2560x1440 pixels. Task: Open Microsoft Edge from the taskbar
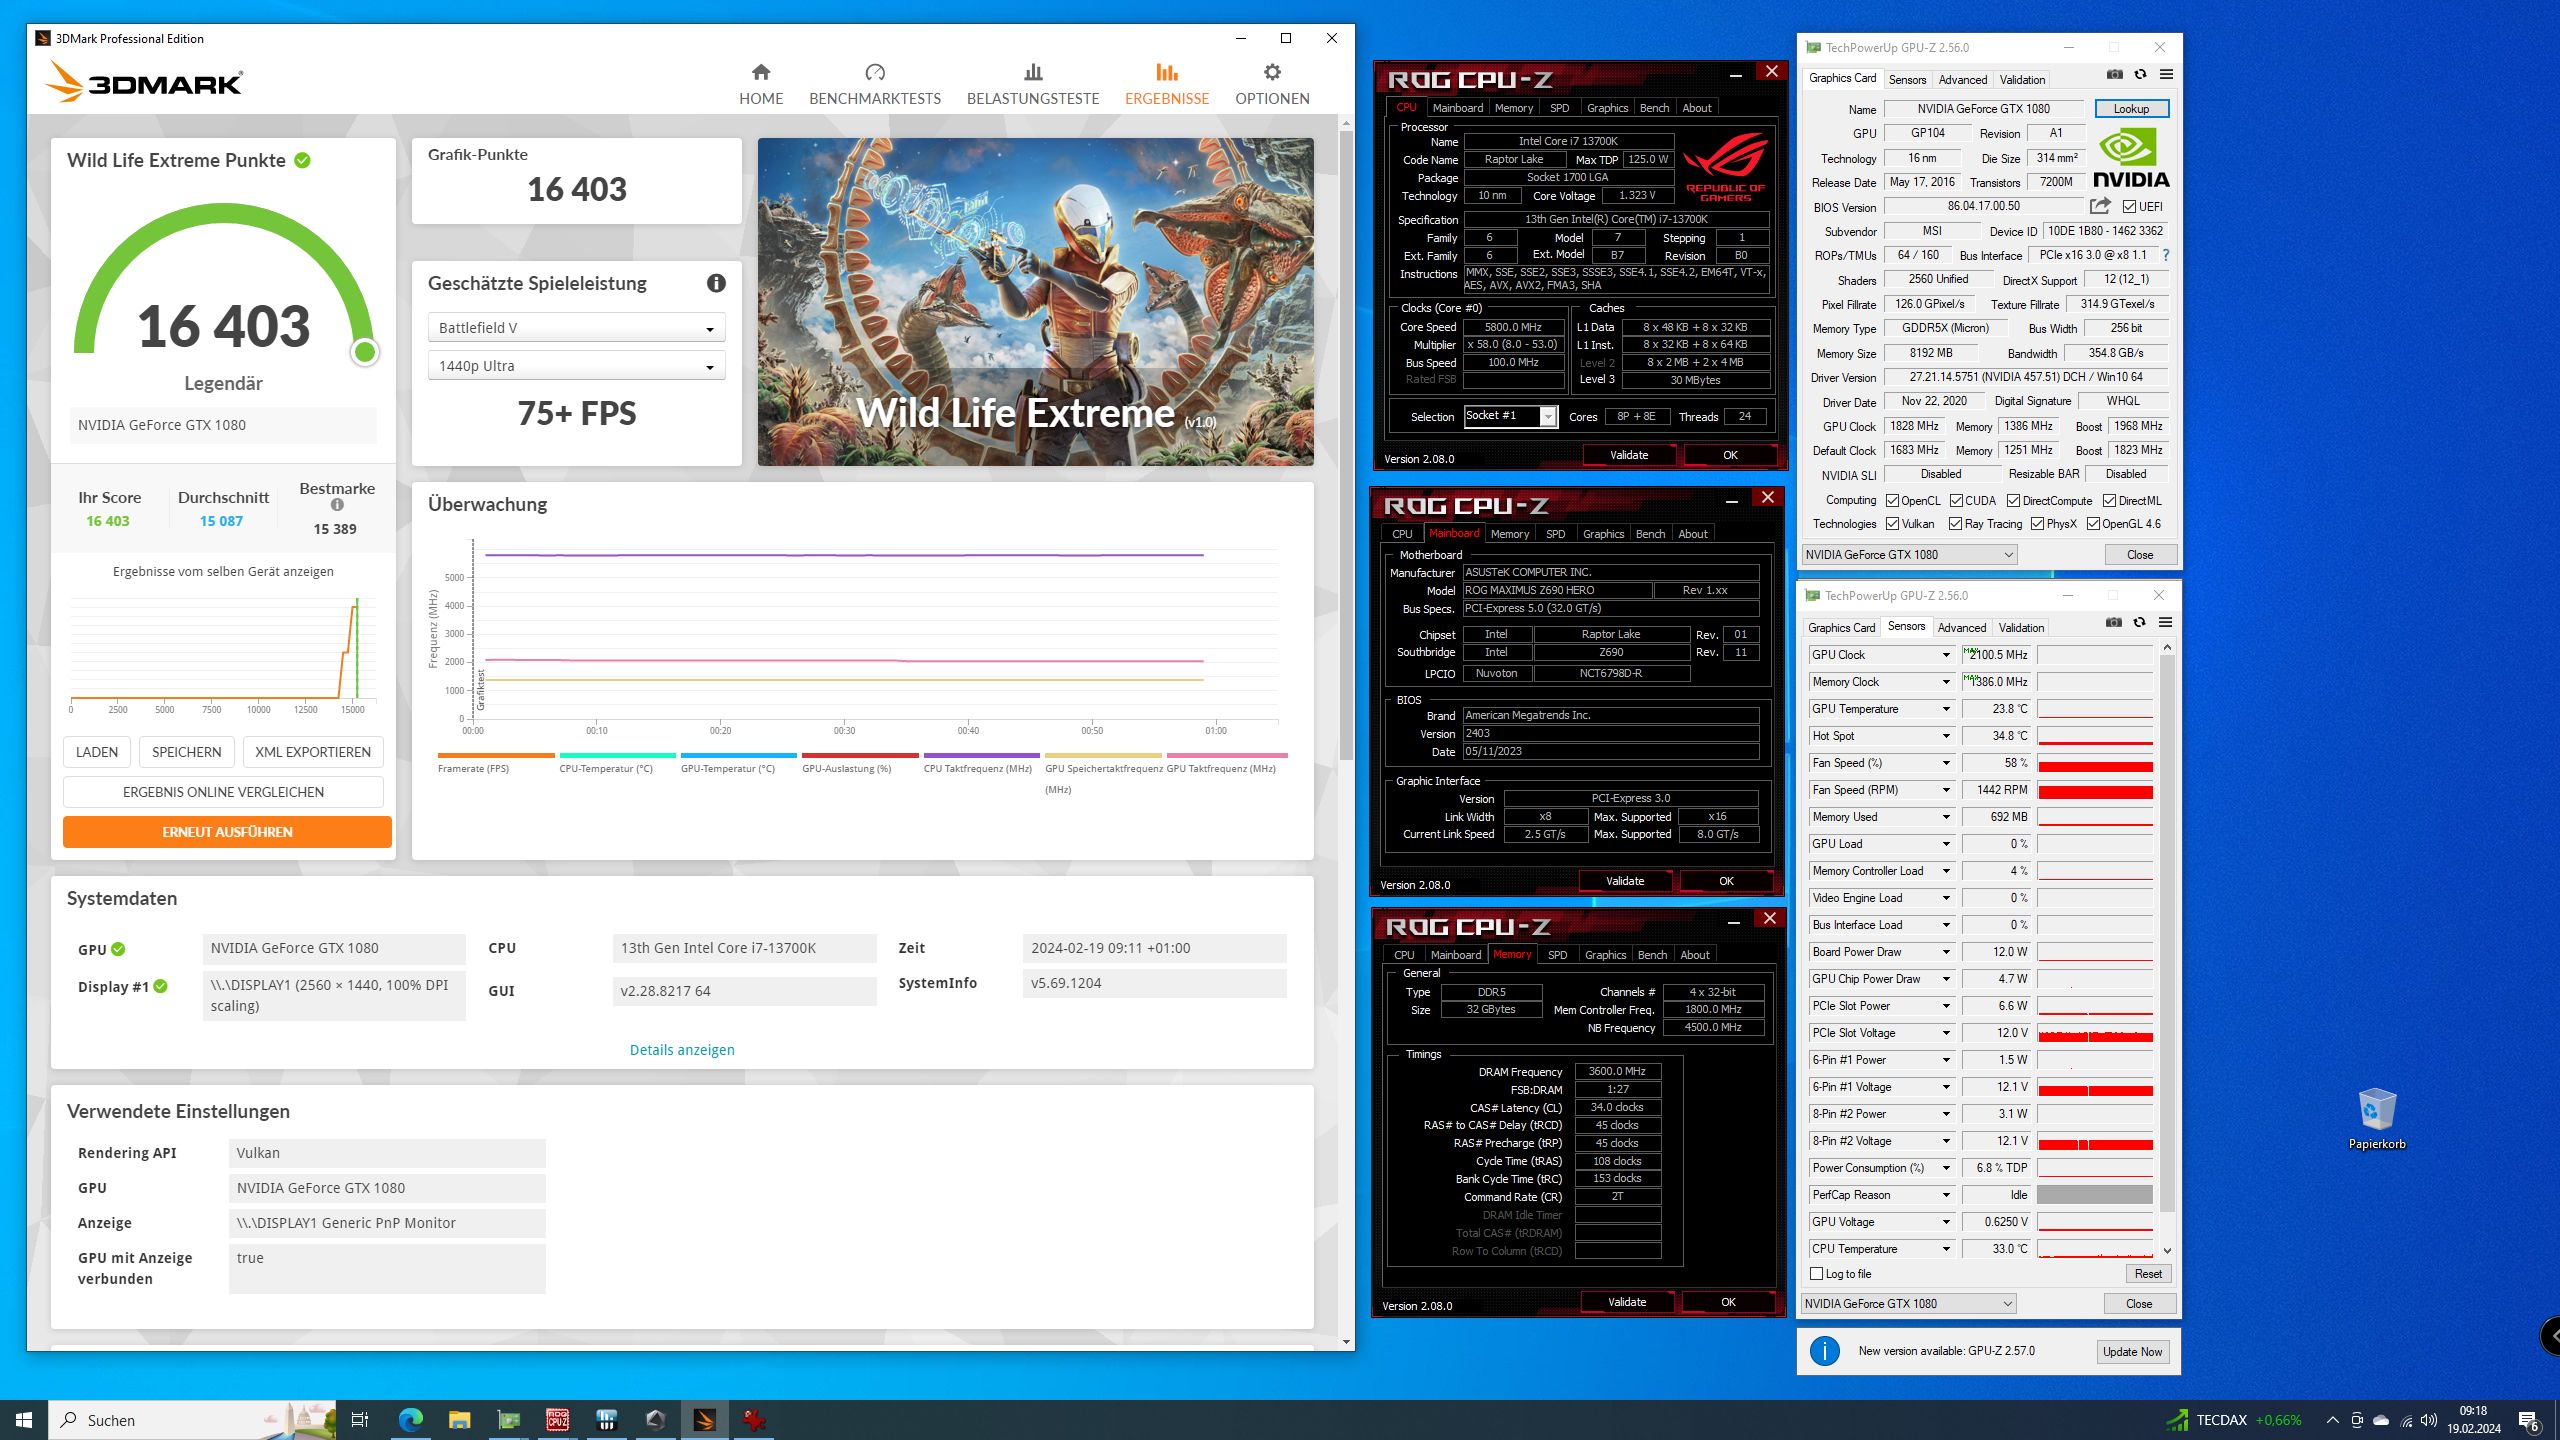(410, 1419)
